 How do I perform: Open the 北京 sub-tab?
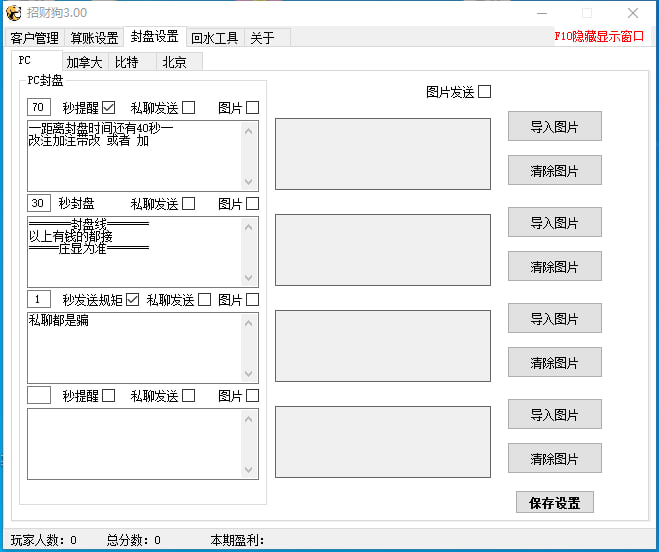click(x=174, y=62)
